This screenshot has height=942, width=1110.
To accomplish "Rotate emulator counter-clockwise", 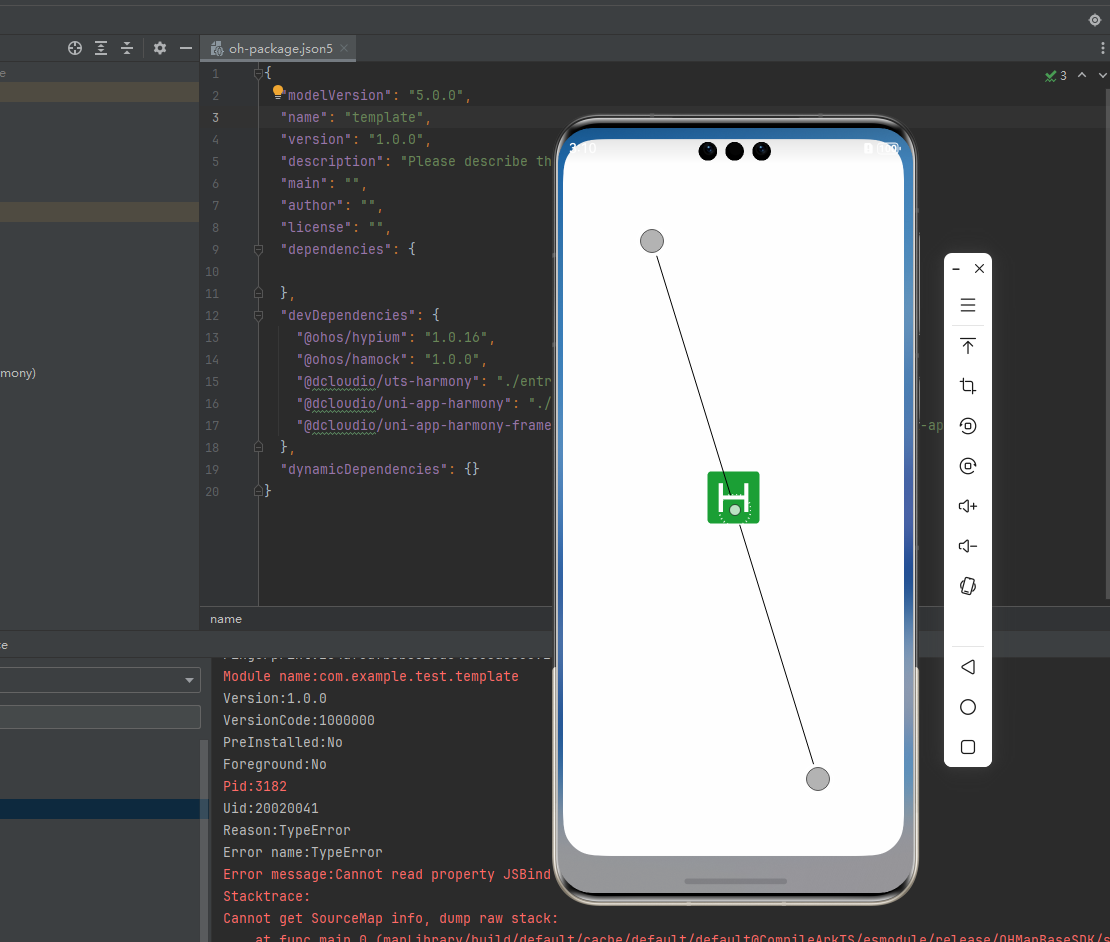I will (968, 426).
